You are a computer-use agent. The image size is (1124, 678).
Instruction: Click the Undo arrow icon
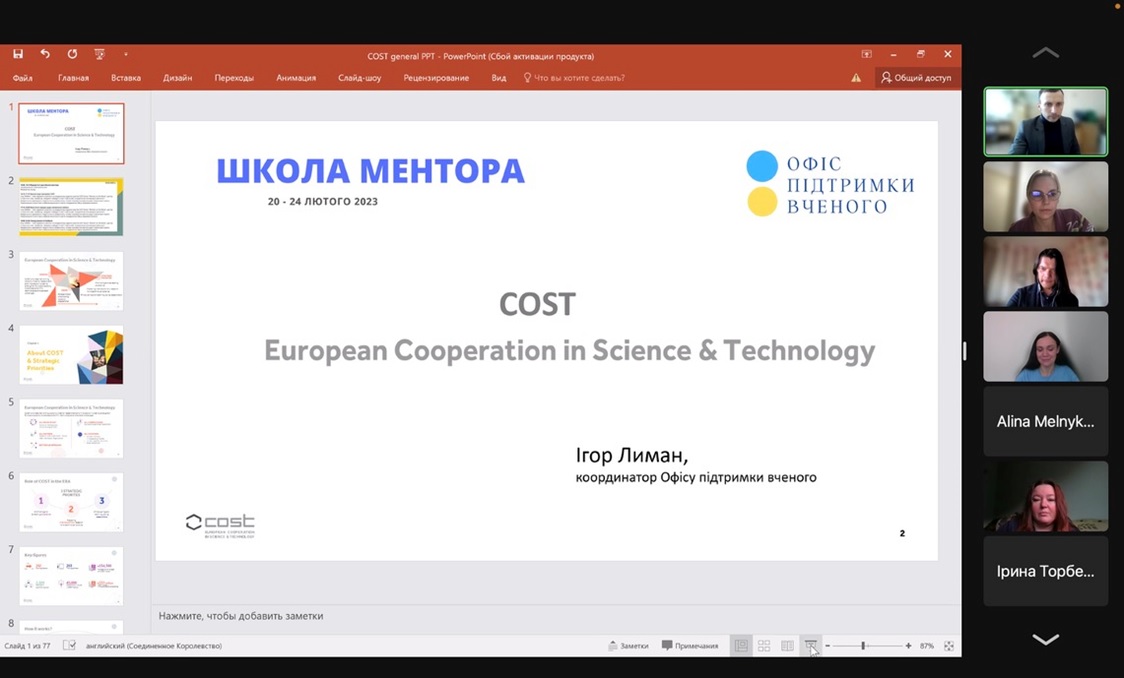(45, 54)
